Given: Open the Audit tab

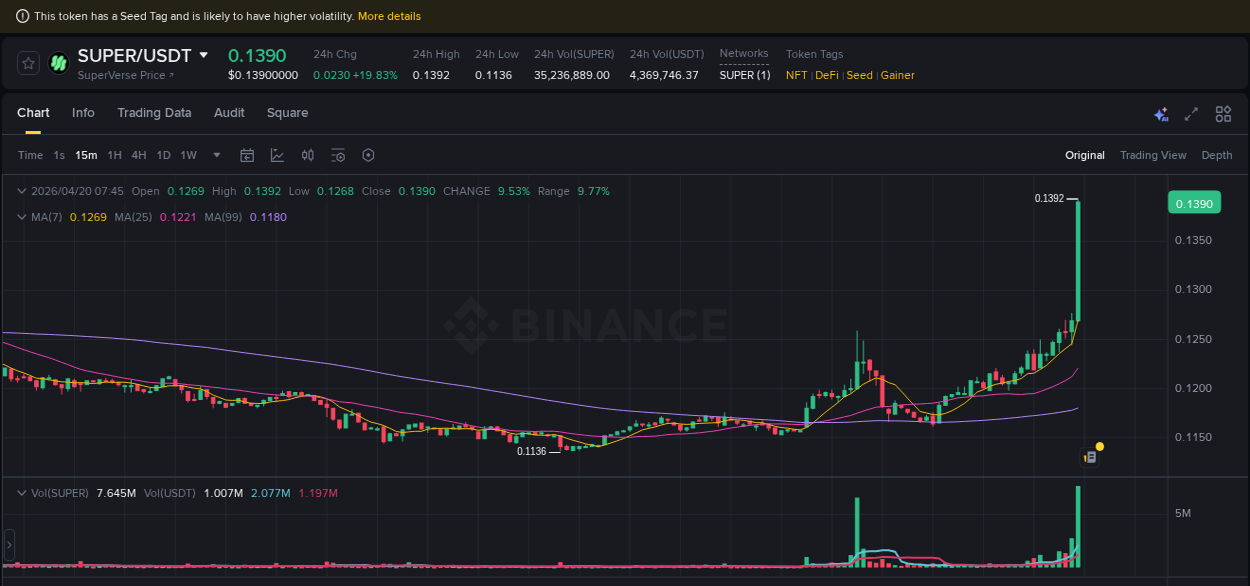Looking at the screenshot, I should [x=229, y=113].
